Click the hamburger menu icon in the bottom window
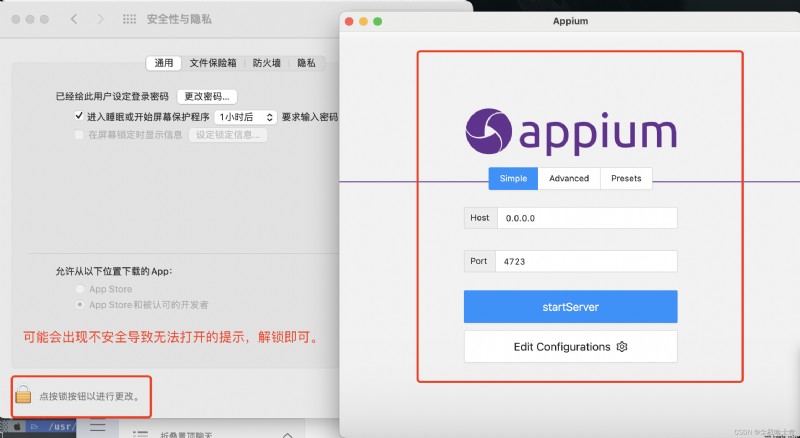 point(97,426)
